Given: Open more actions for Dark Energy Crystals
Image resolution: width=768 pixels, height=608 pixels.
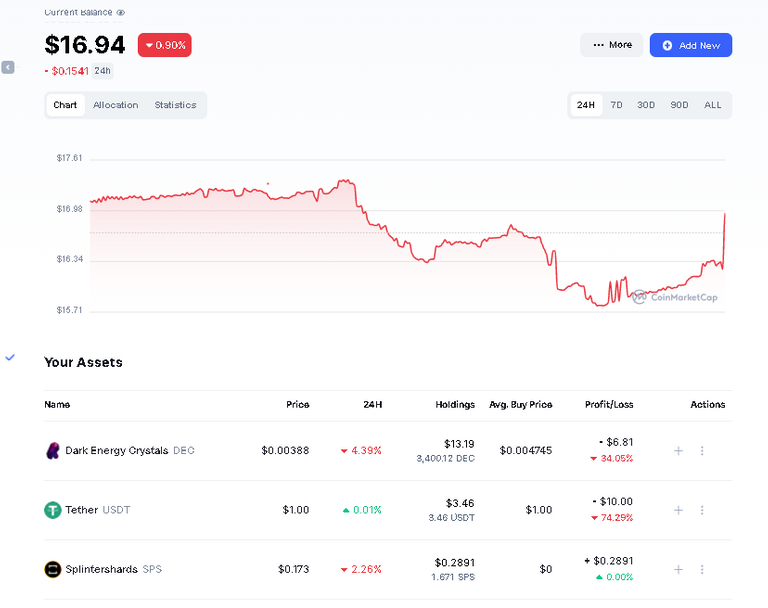Looking at the screenshot, I should (x=702, y=451).
